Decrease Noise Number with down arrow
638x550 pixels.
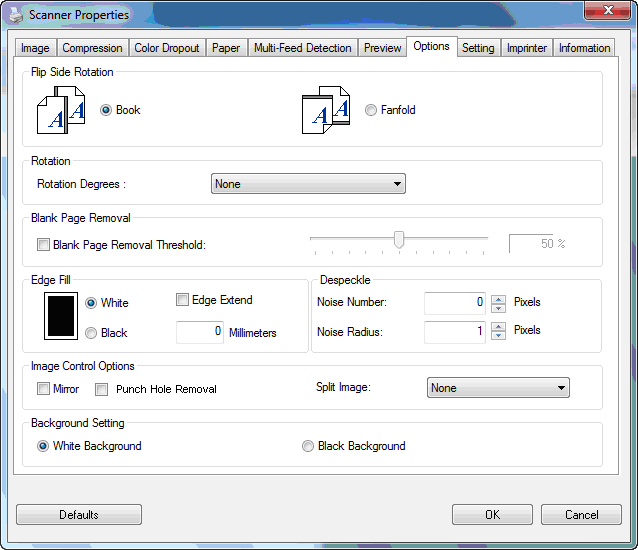point(498,308)
